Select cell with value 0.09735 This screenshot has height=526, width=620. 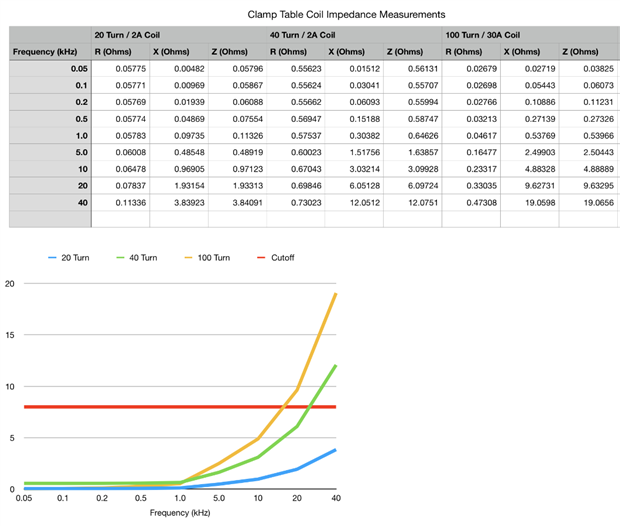(179, 136)
